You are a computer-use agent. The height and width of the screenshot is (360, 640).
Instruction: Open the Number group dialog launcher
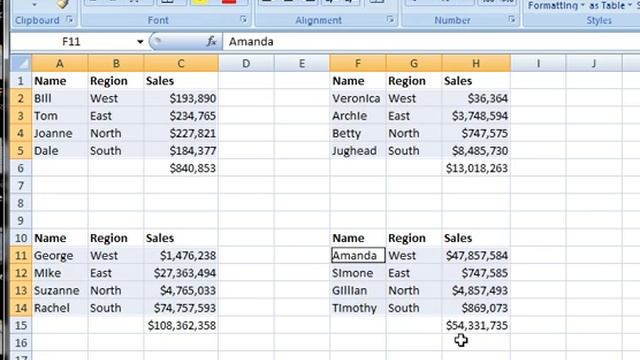pyautogui.click(x=511, y=19)
